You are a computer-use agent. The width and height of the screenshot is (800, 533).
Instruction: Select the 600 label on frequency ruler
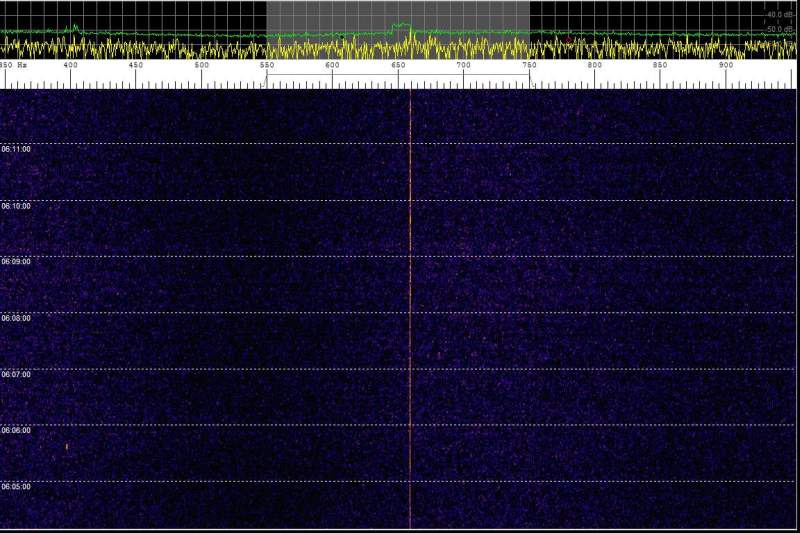point(332,65)
